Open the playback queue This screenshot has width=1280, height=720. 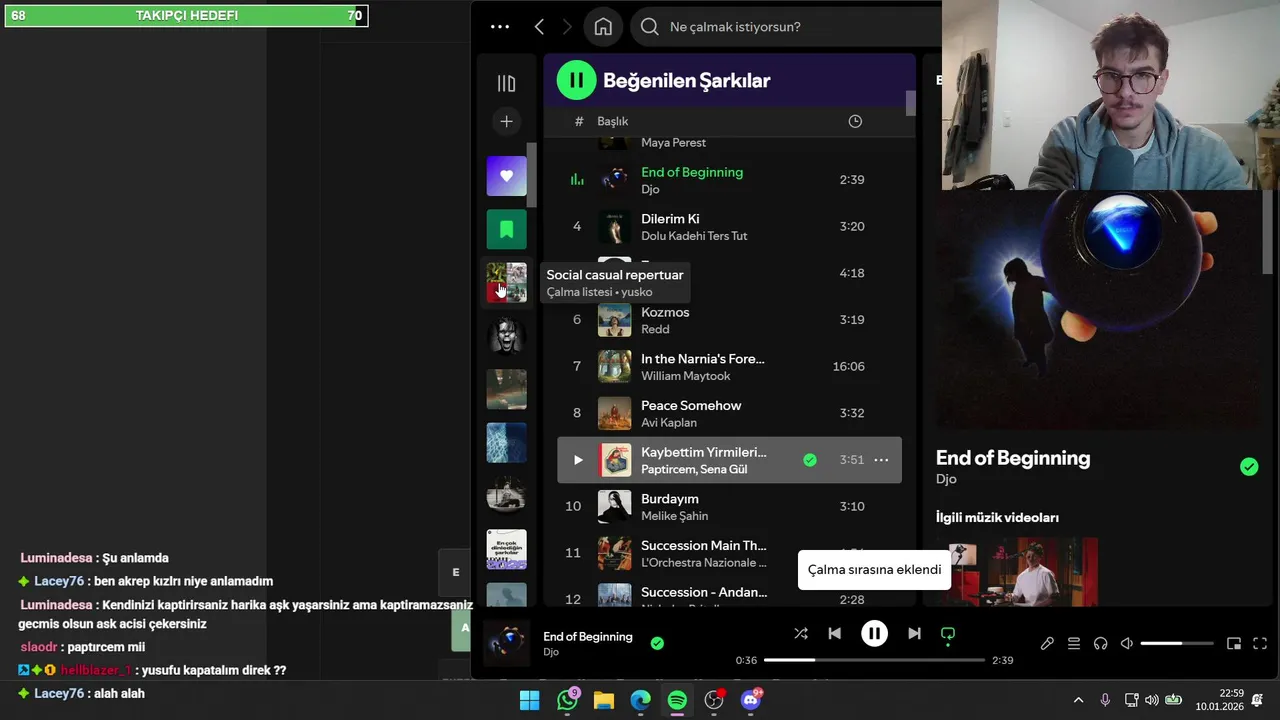tap(1074, 644)
